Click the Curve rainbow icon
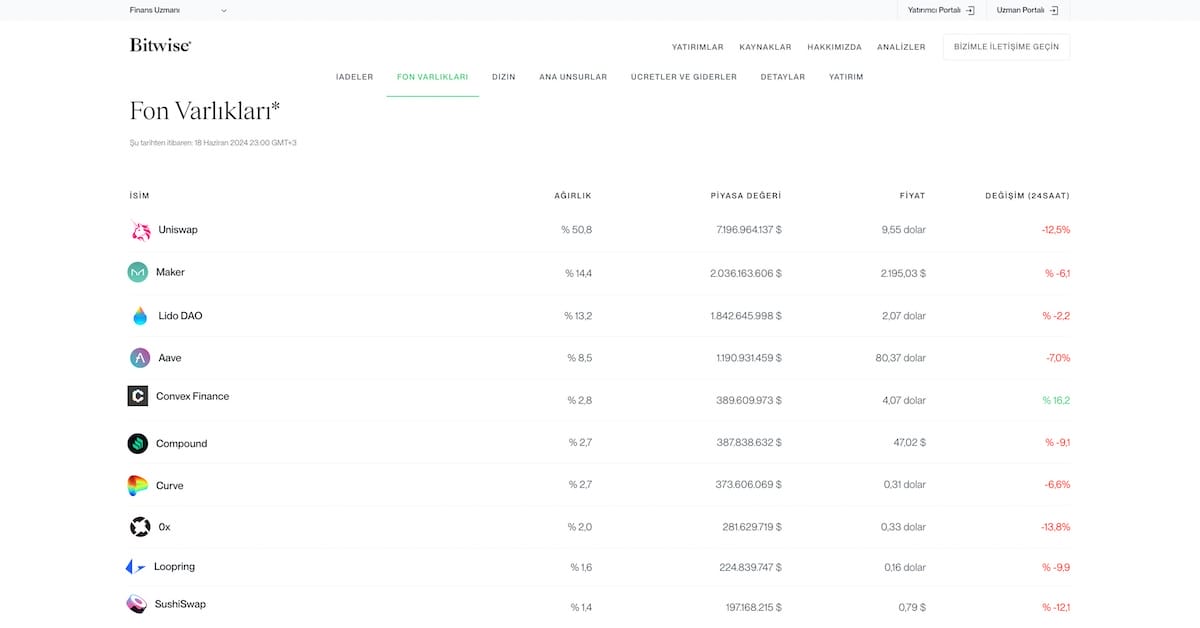The height and width of the screenshot is (628, 1200). coord(137,485)
